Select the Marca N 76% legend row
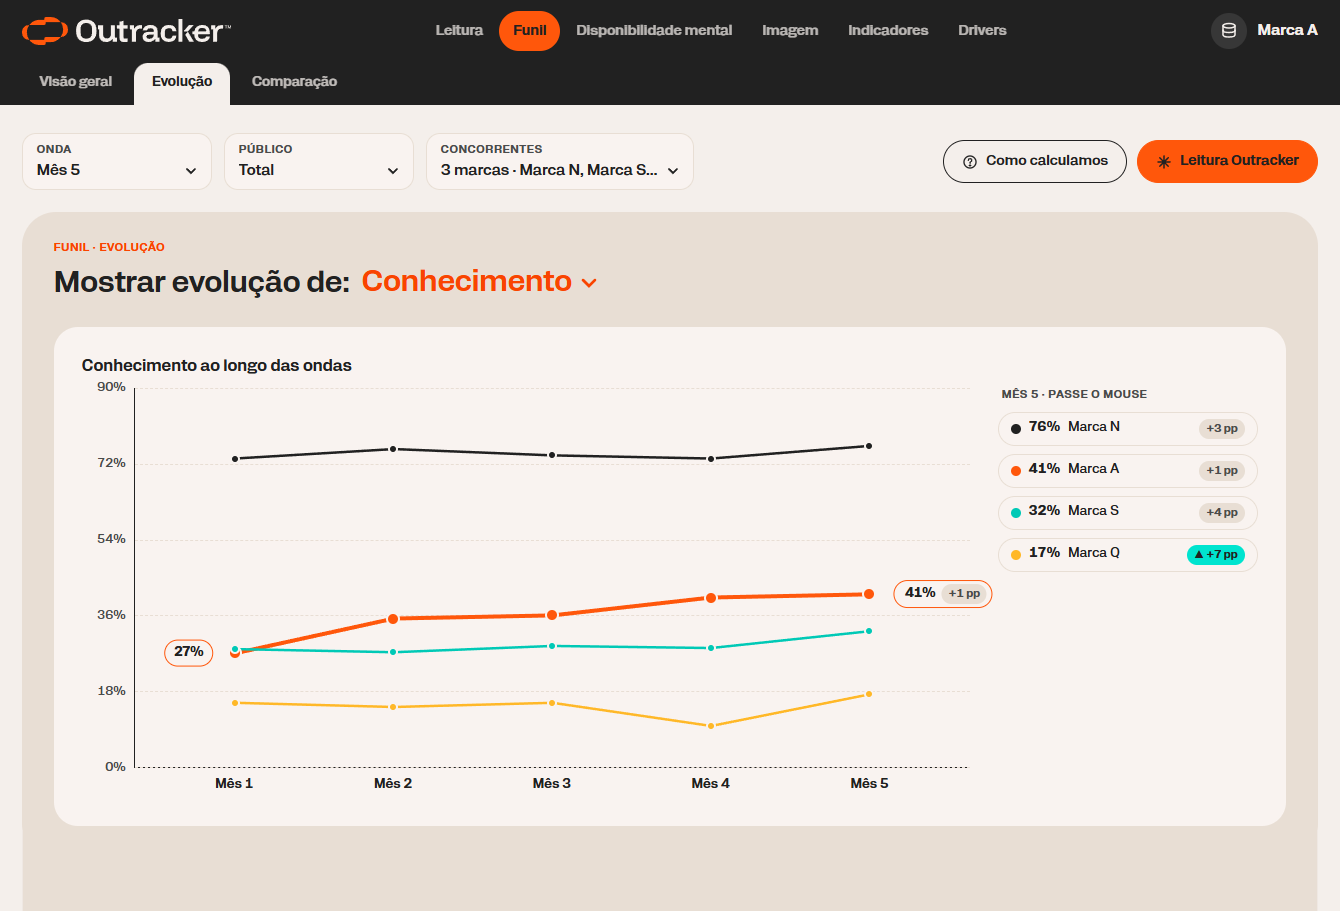Viewport: 1340px width, 911px height. tap(1127, 429)
